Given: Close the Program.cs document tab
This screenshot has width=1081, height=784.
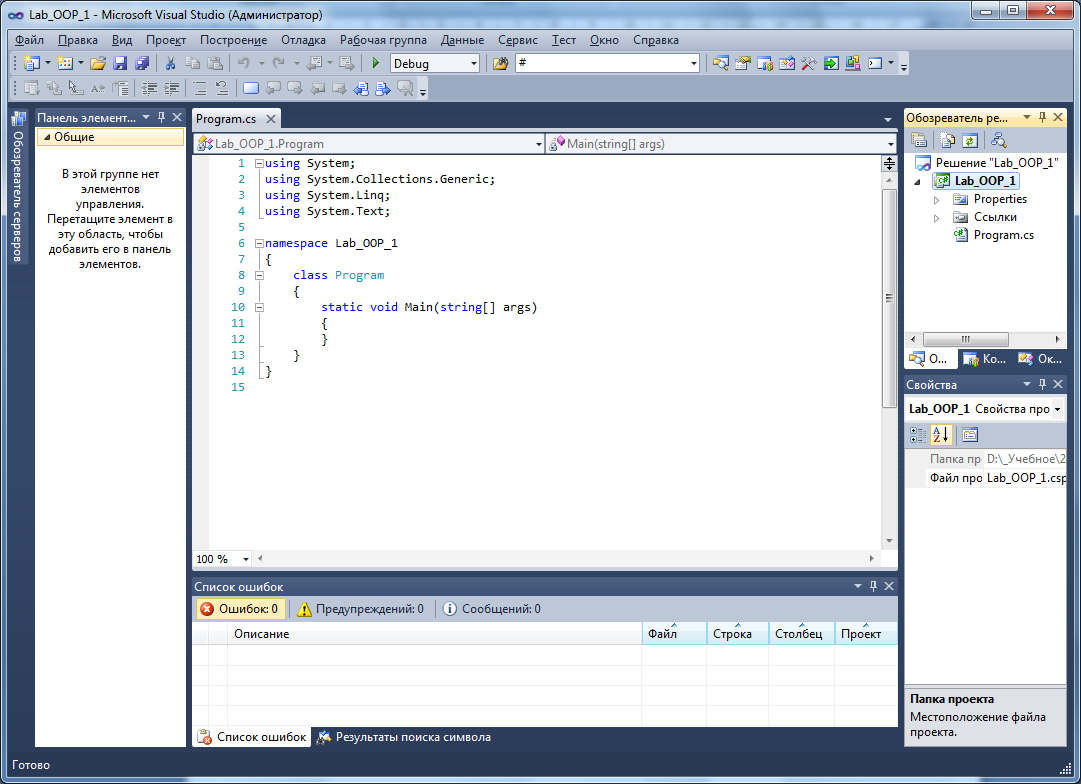Looking at the screenshot, I should click(271, 119).
